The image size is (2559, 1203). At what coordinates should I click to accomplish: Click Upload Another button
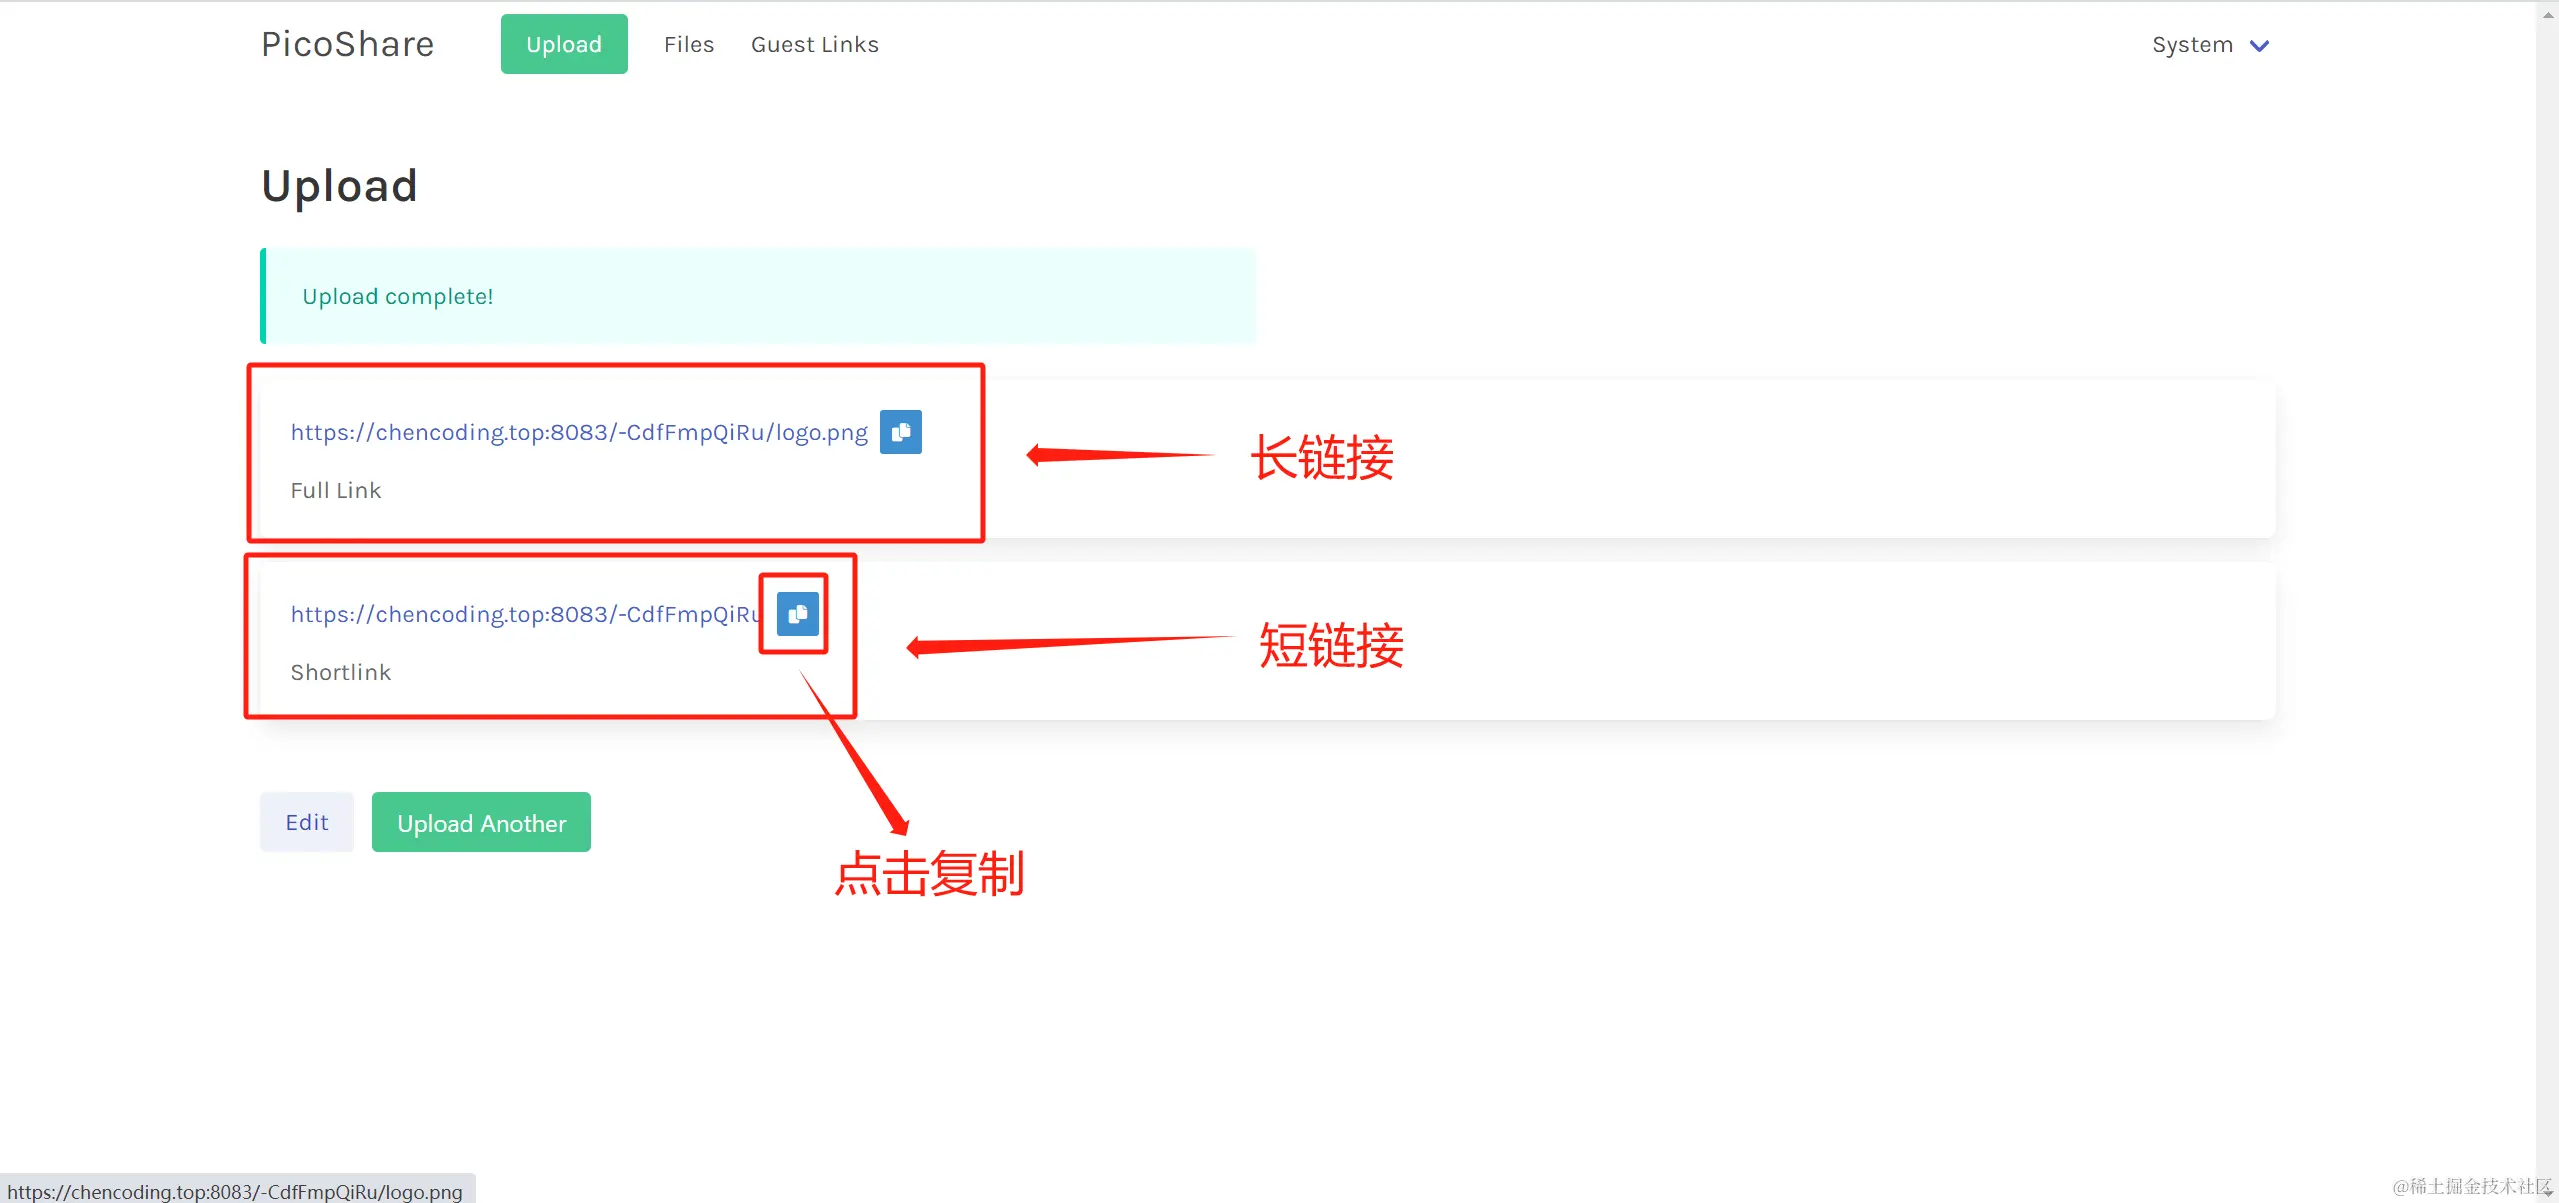[481, 822]
